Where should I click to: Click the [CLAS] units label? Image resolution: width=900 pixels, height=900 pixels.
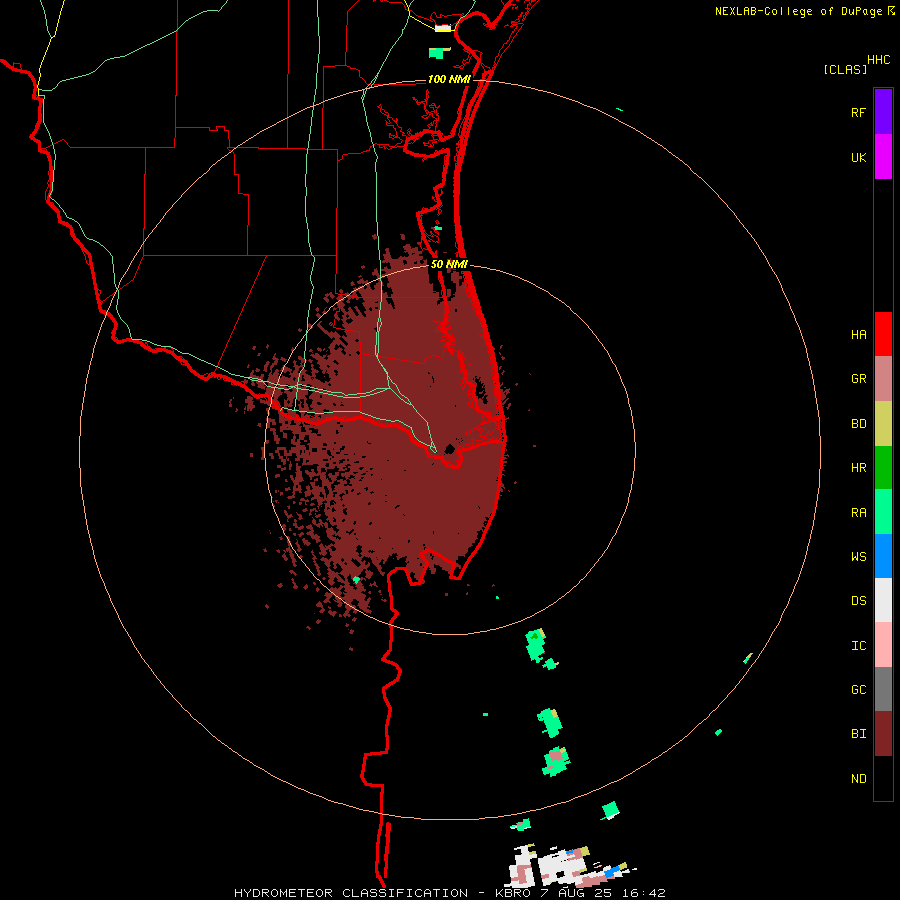845,69
